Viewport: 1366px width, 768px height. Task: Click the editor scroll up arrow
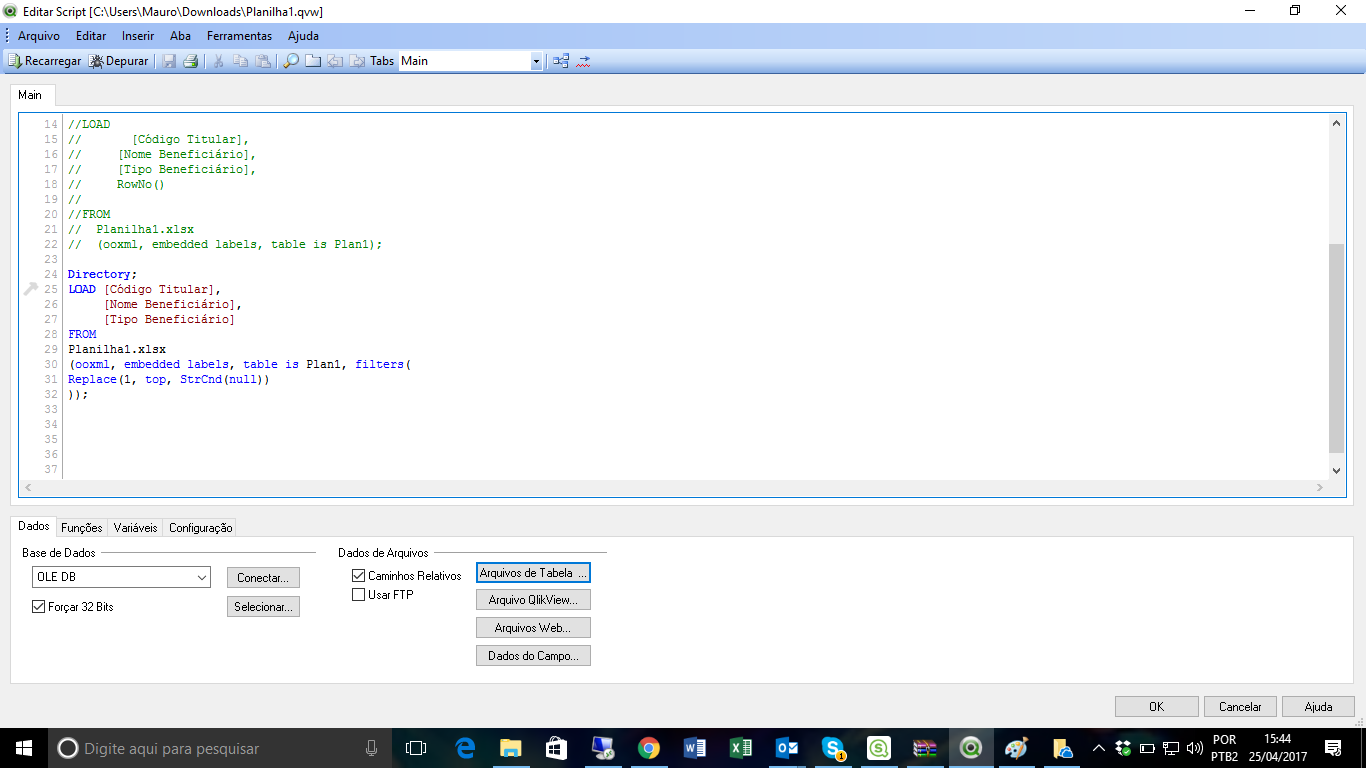click(1336, 123)
